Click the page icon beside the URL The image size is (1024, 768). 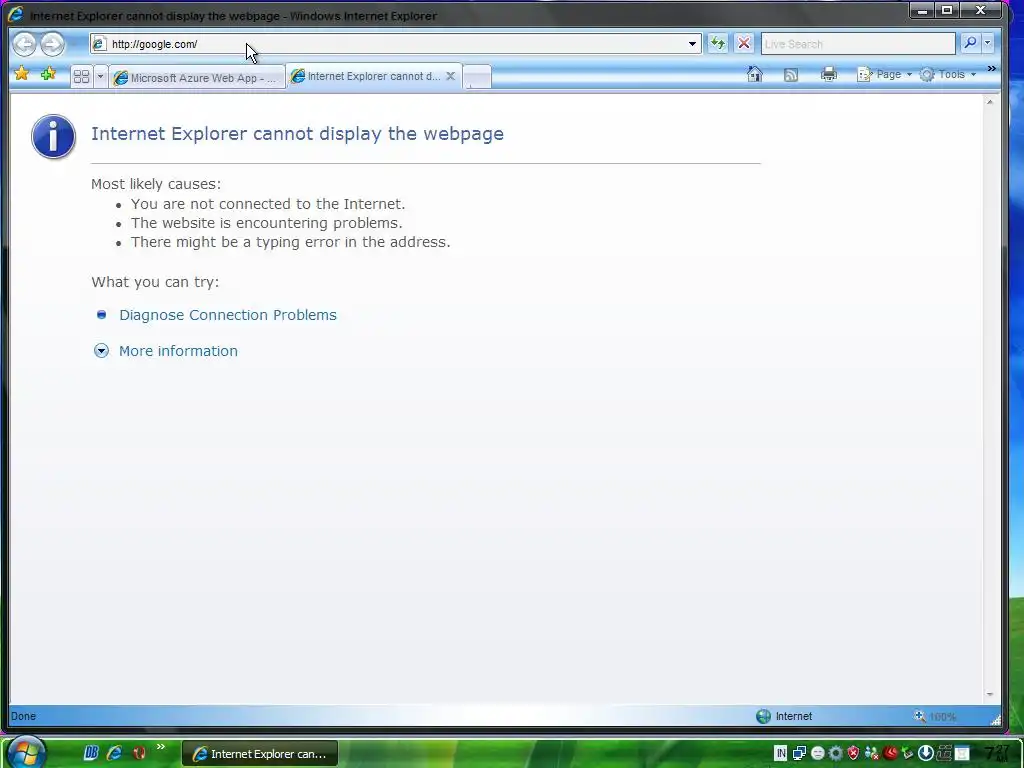pyautogui.click(x=99, y=44)
